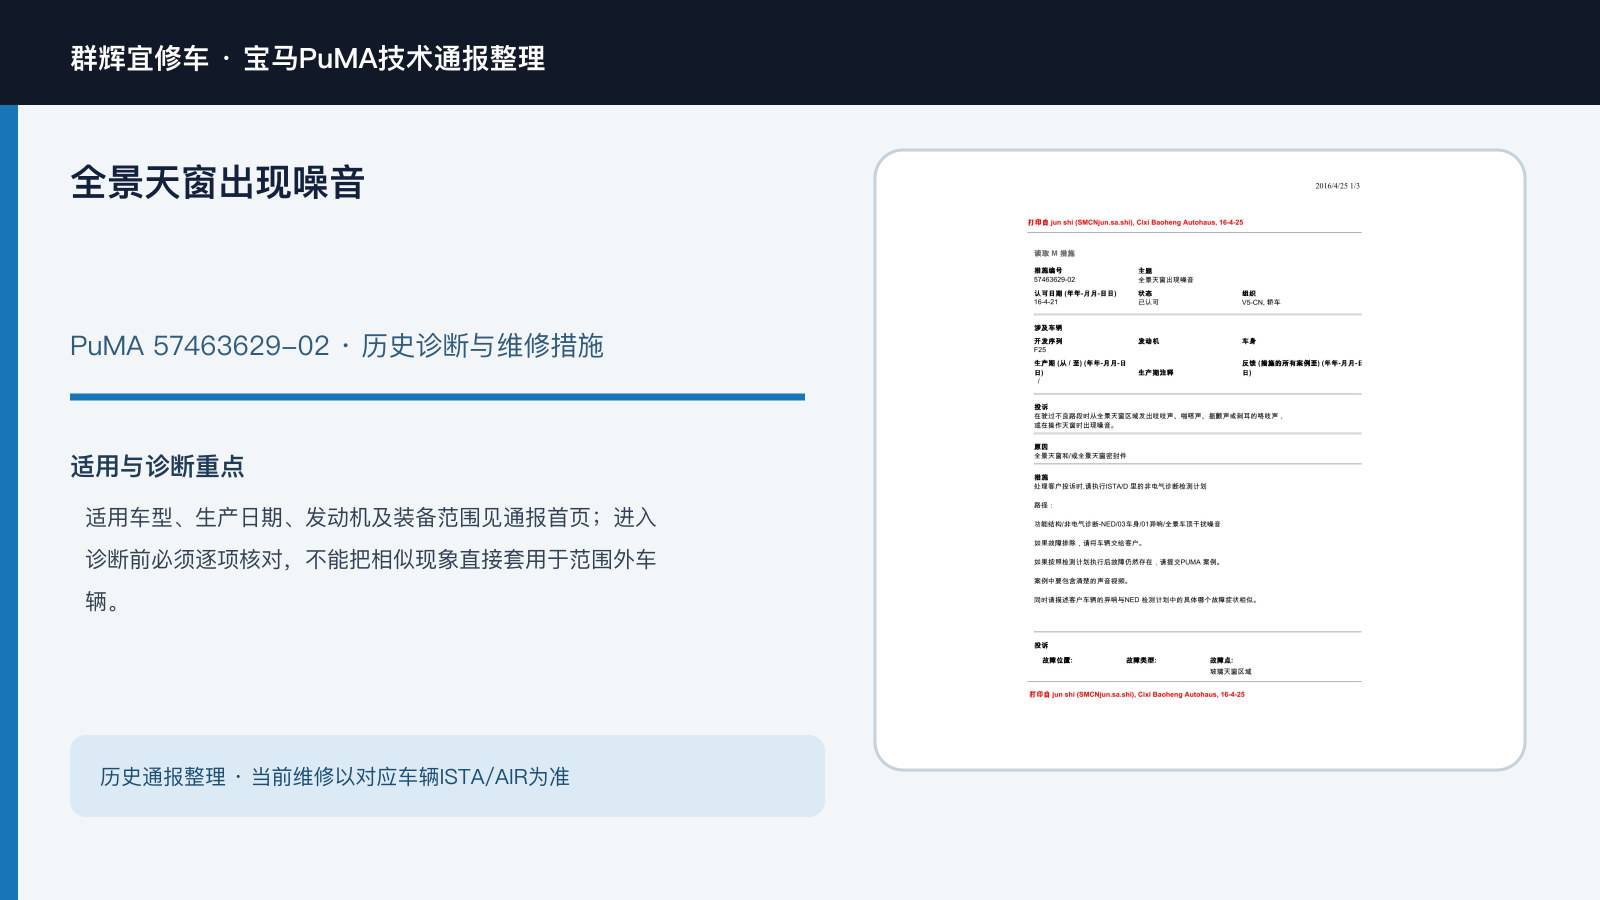Click the vertical blue accent bar on left edge
Image resolution: width=1600 pixels, height=900 pixels.
[x=9, y=502]
